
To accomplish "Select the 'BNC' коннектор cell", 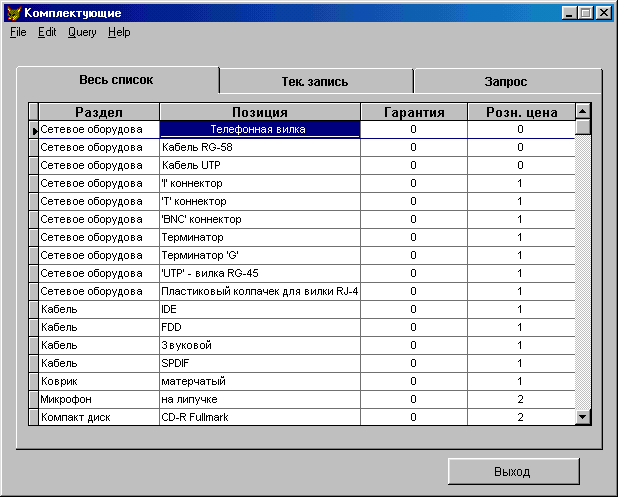I will click(x=260, y=220).
